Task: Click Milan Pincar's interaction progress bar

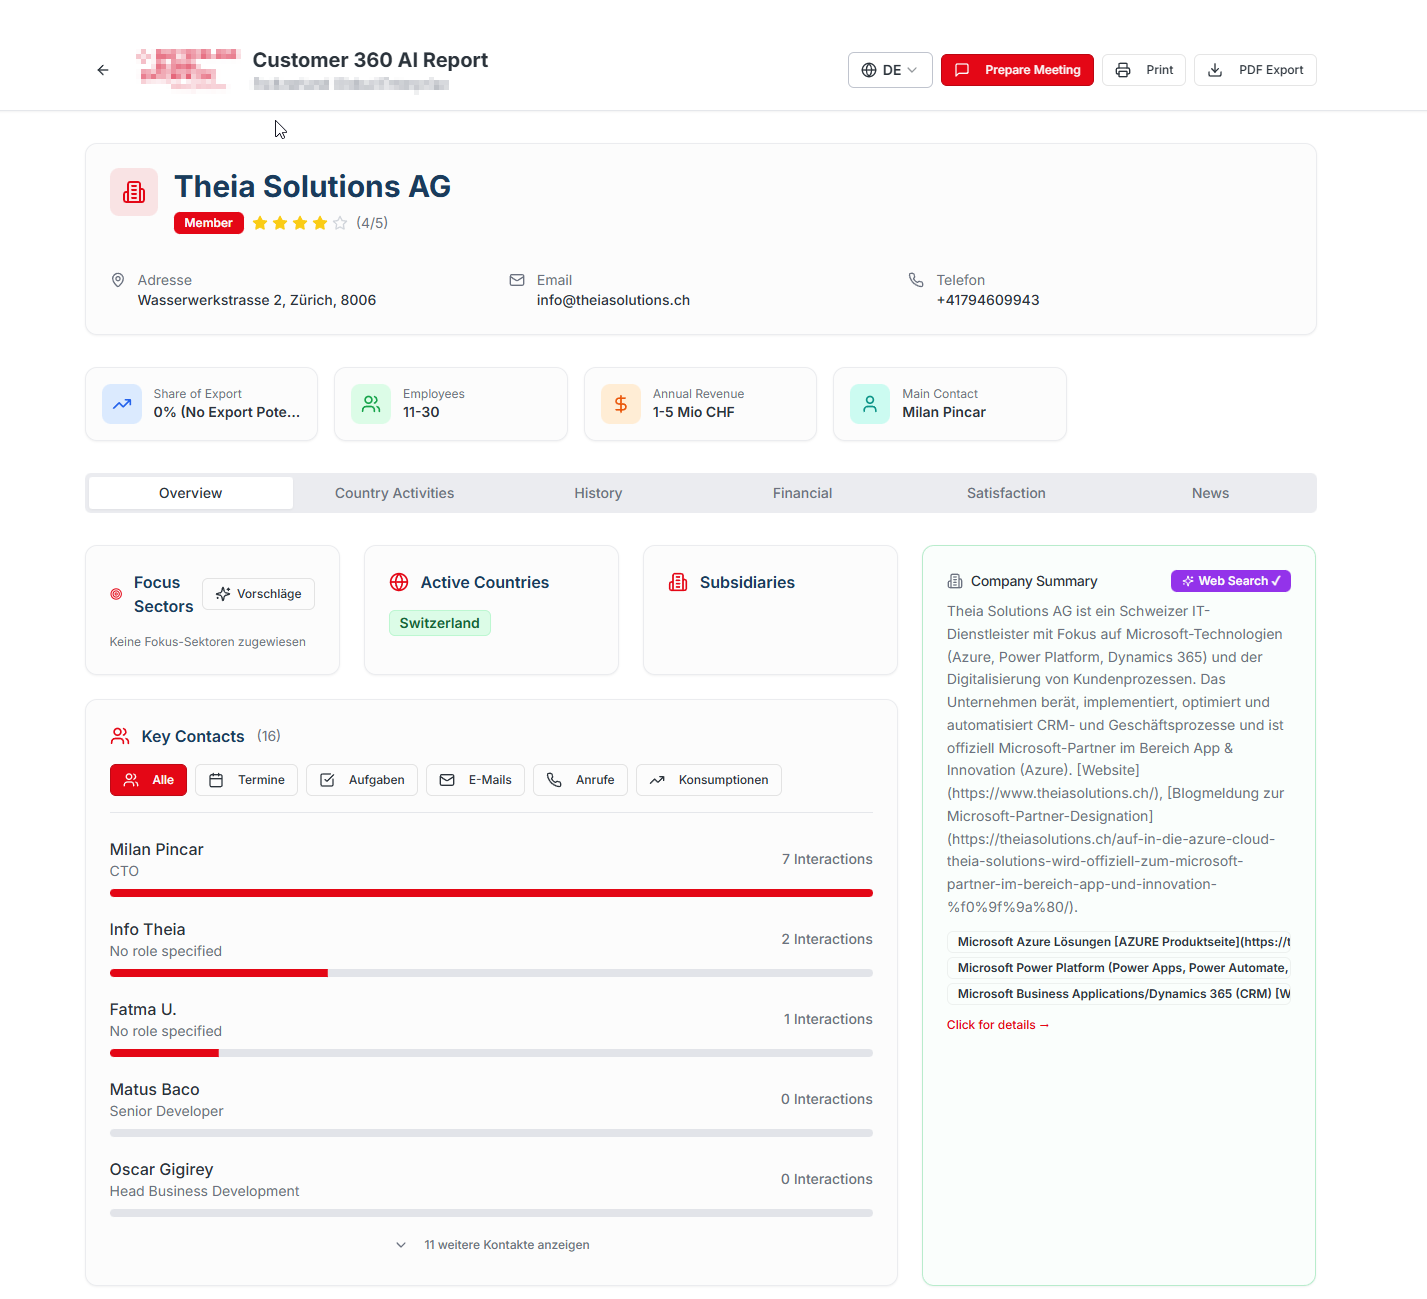Action: pyautogui.click(x=491, y=893)
